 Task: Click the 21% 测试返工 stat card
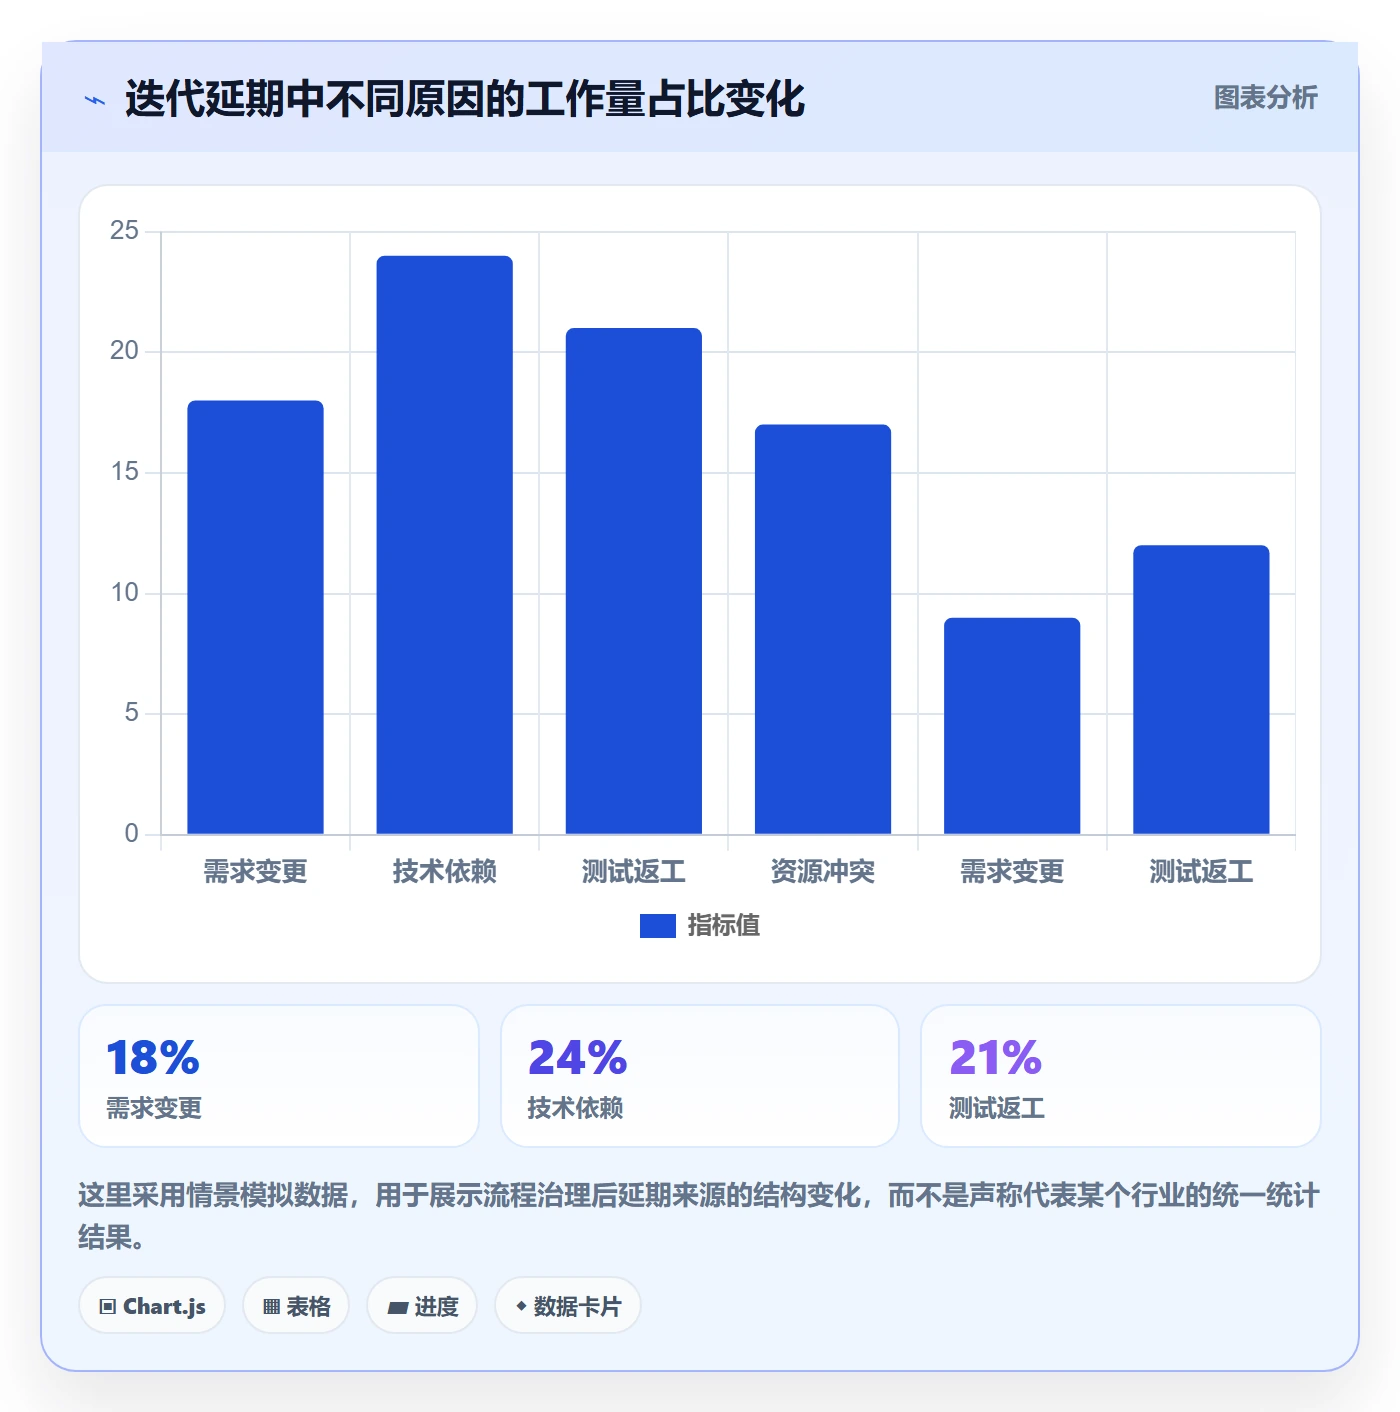1121,1076
